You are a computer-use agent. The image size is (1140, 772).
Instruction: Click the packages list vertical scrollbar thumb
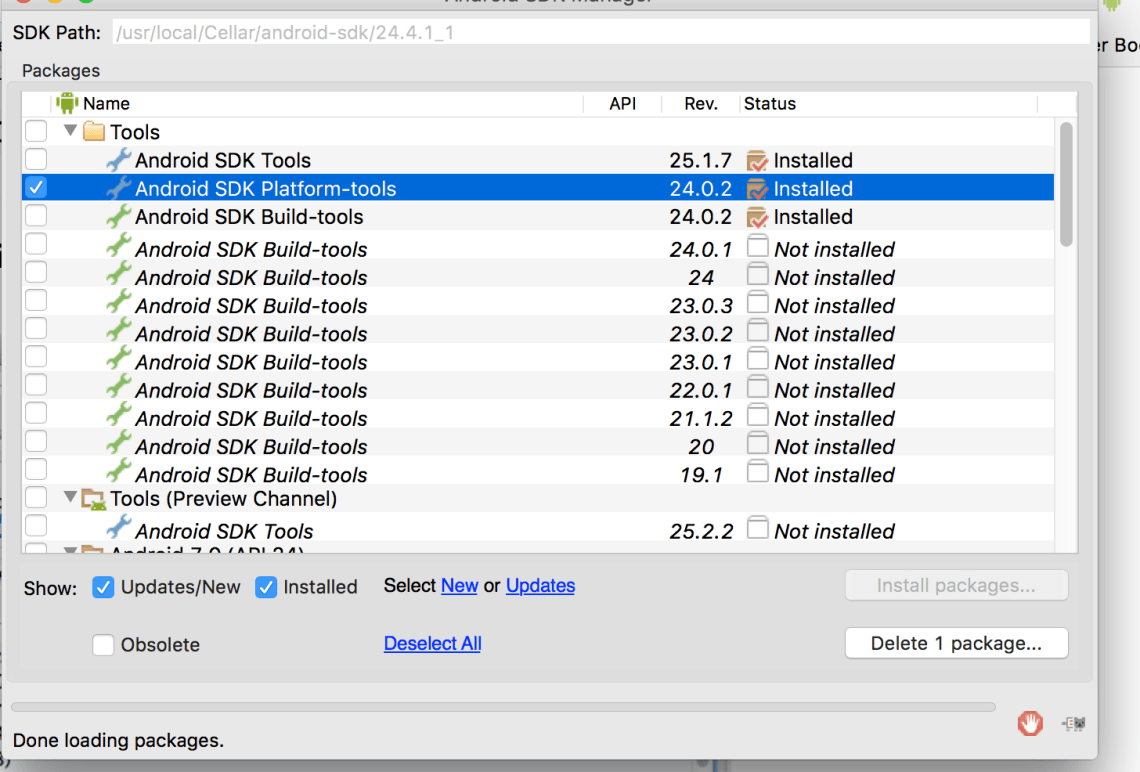point(1066,184)
